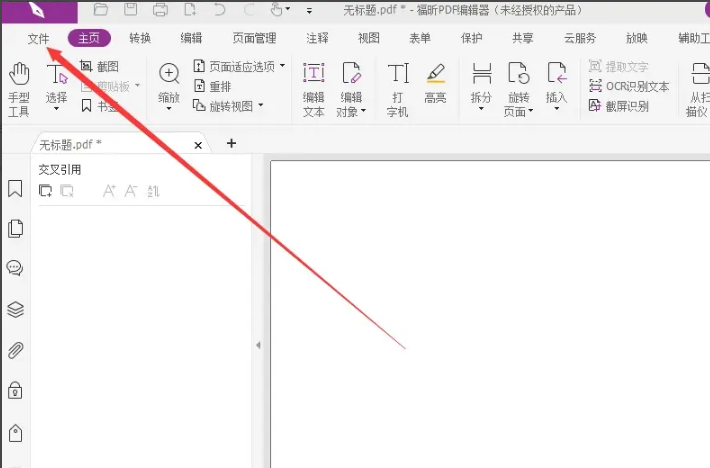Click the Edit Text (编辑文本) tool
This screenshot has width=710, height=468.
tap(314, 88)
